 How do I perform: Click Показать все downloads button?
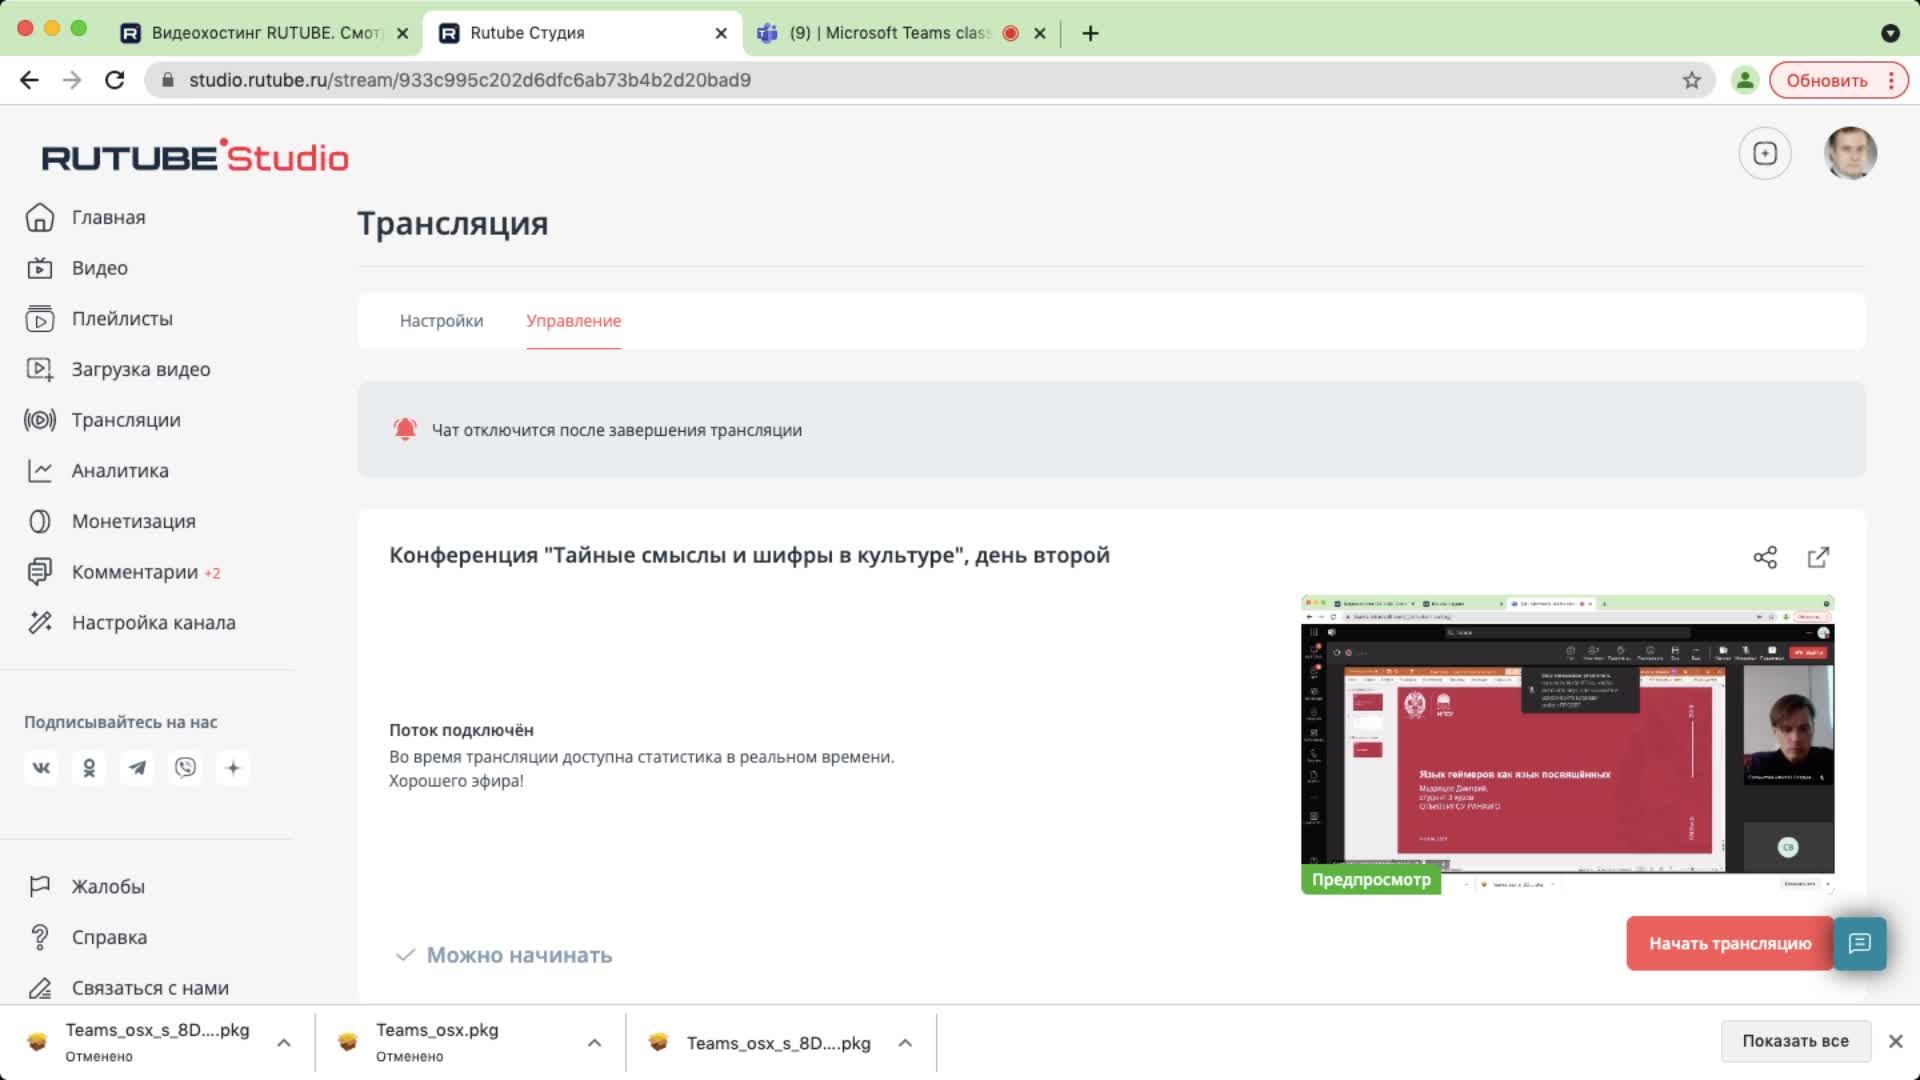click(x=1794, y=1041)
